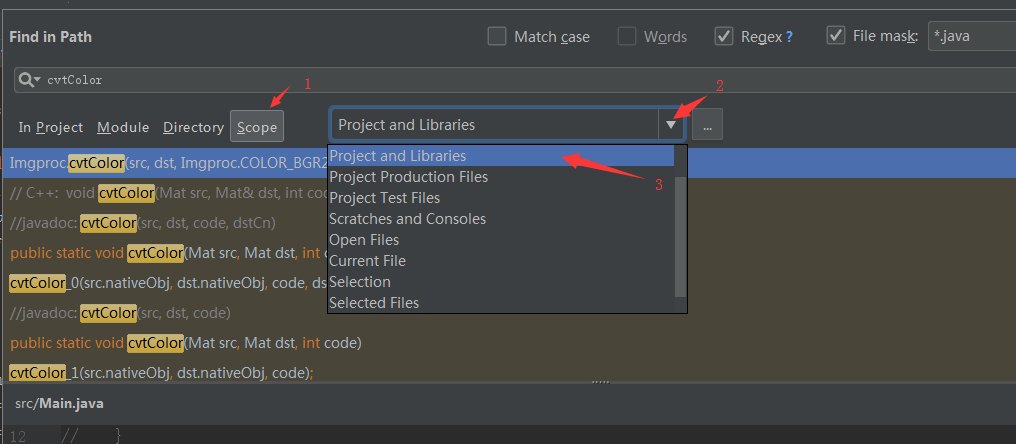The image size is (1016, 444).
Task: Click the scope list scrollbar
Action: (680, 237)
